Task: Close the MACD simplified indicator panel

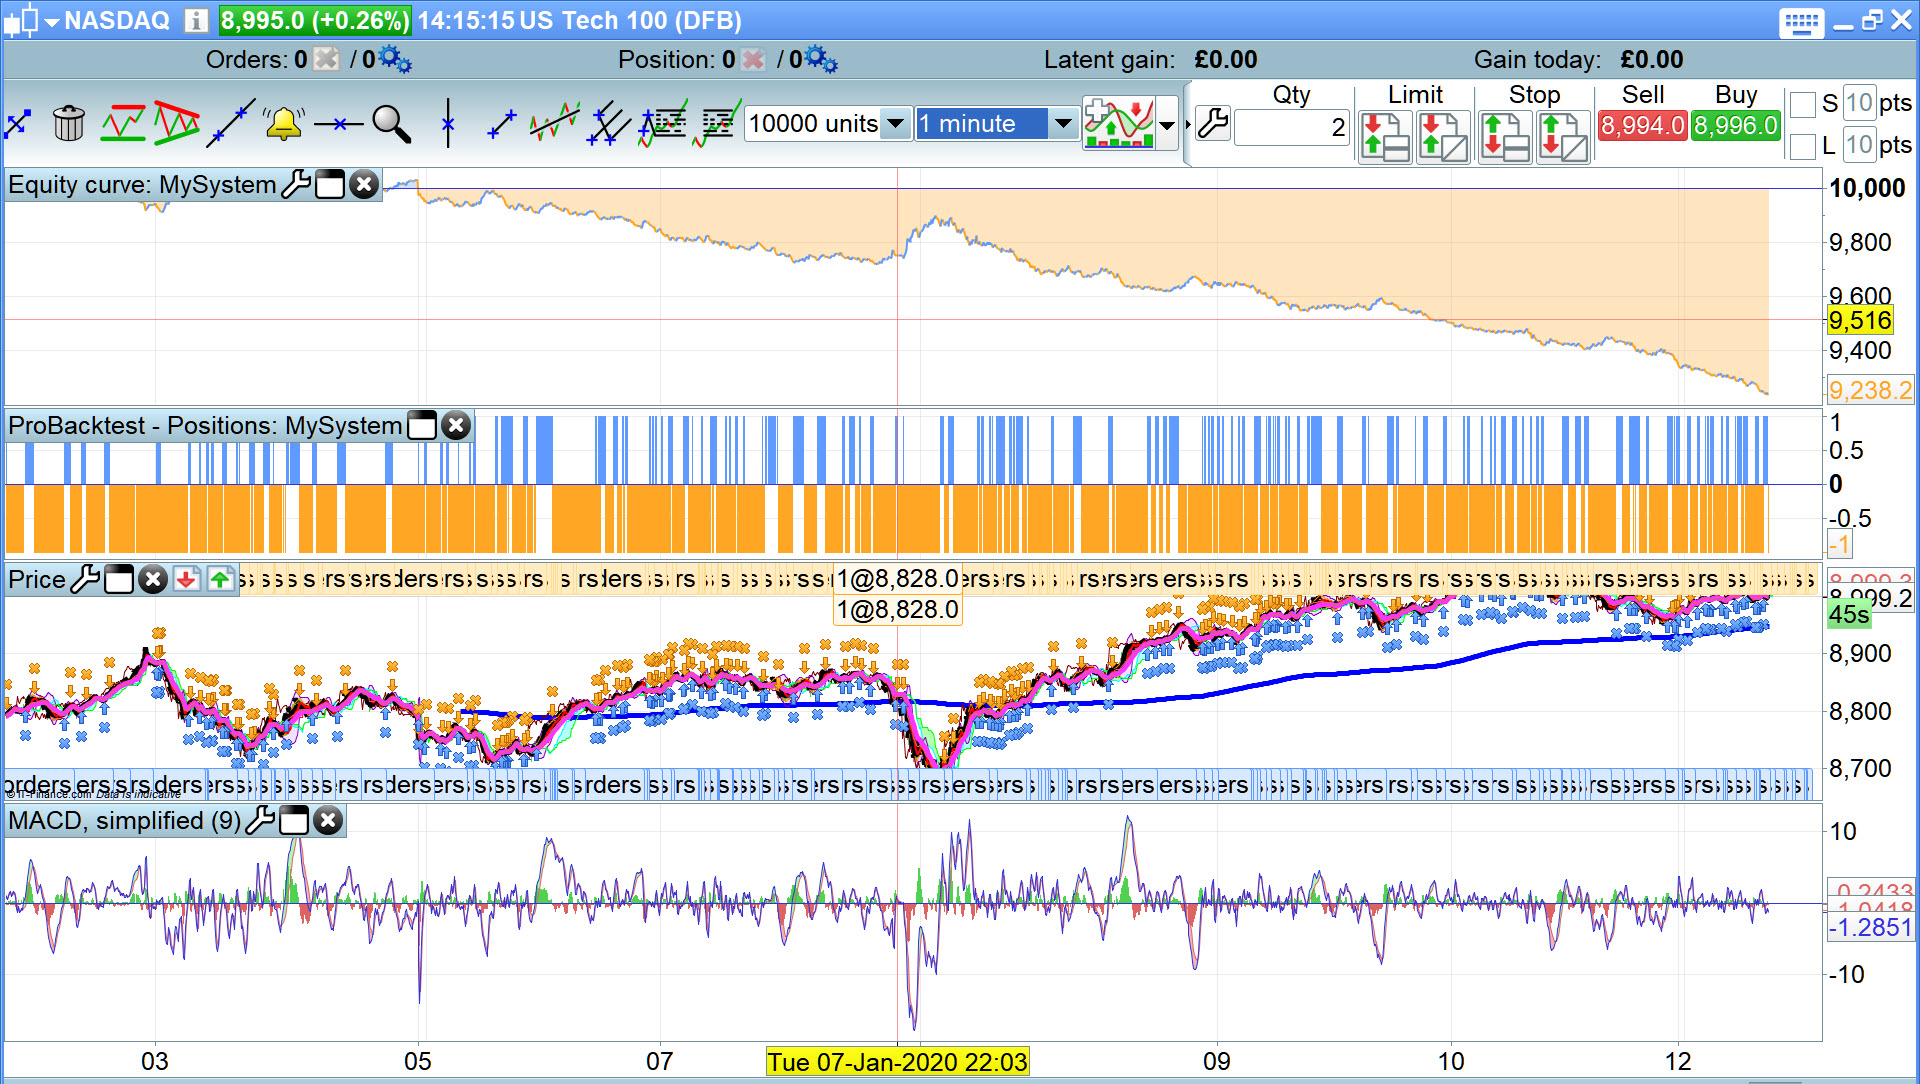Action: (x=328, y=821)
